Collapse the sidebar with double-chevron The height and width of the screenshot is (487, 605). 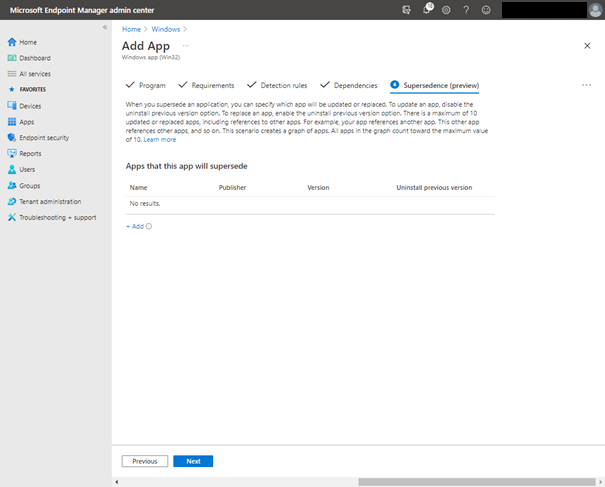(x=105, y=27)
